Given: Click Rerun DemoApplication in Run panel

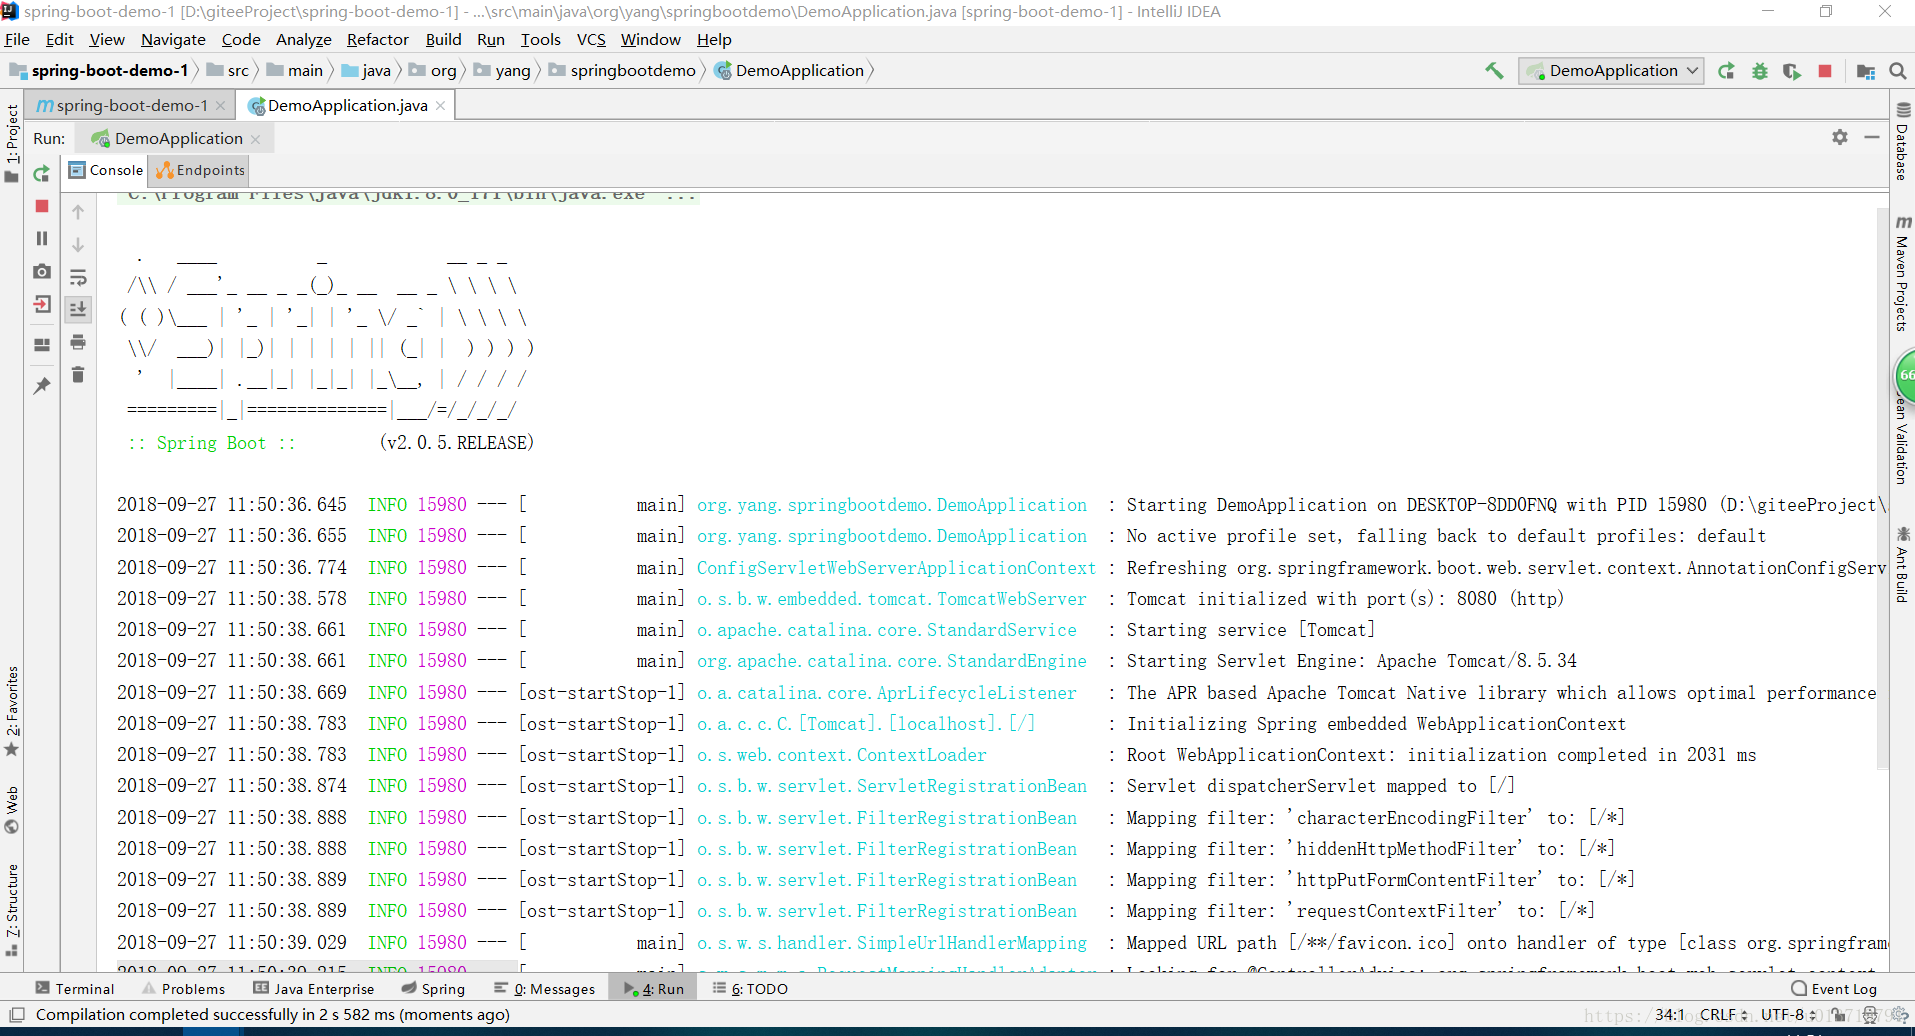Looking at the screenshot, I should [41, 174].
